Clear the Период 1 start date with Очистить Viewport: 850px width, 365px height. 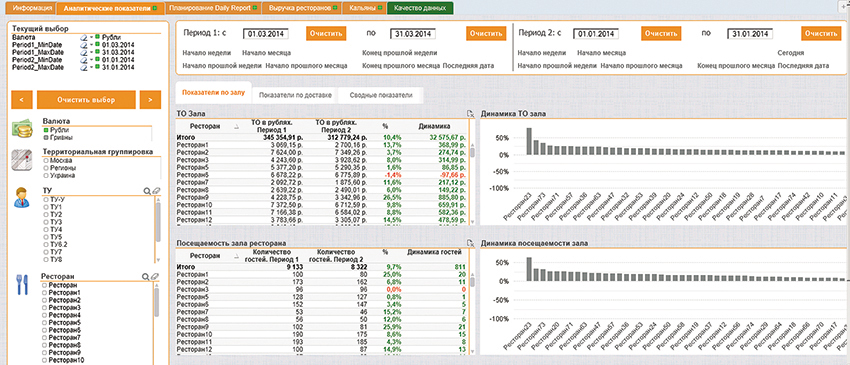point(326,33)
